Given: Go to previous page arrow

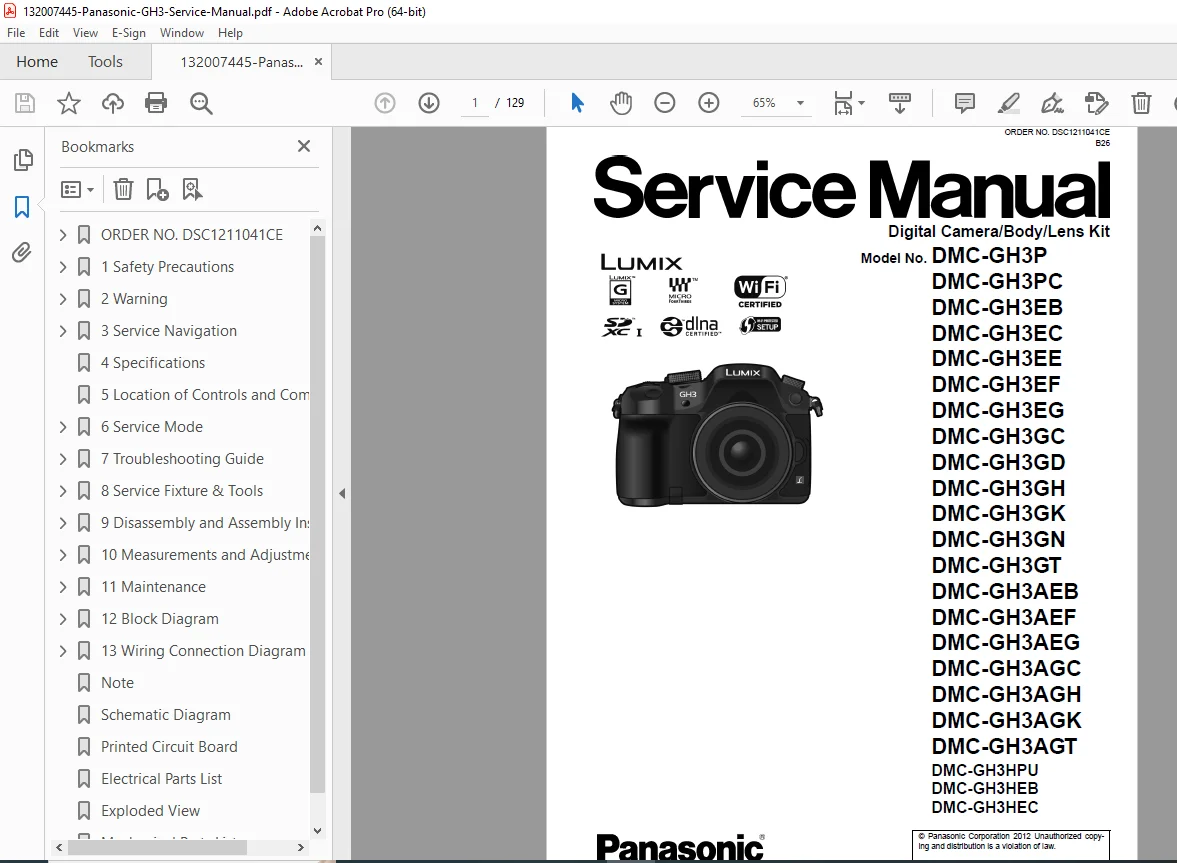Looking at the screenshot, I should pyautogui.click(x=385, y=103).
